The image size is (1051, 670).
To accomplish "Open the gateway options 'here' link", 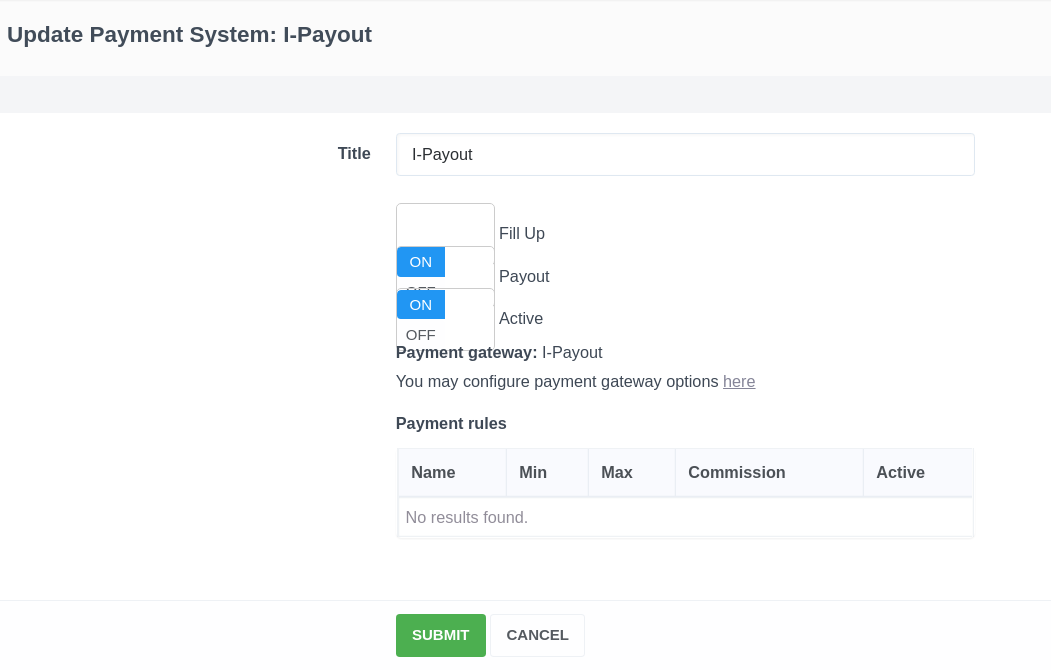I will [739, 381].
